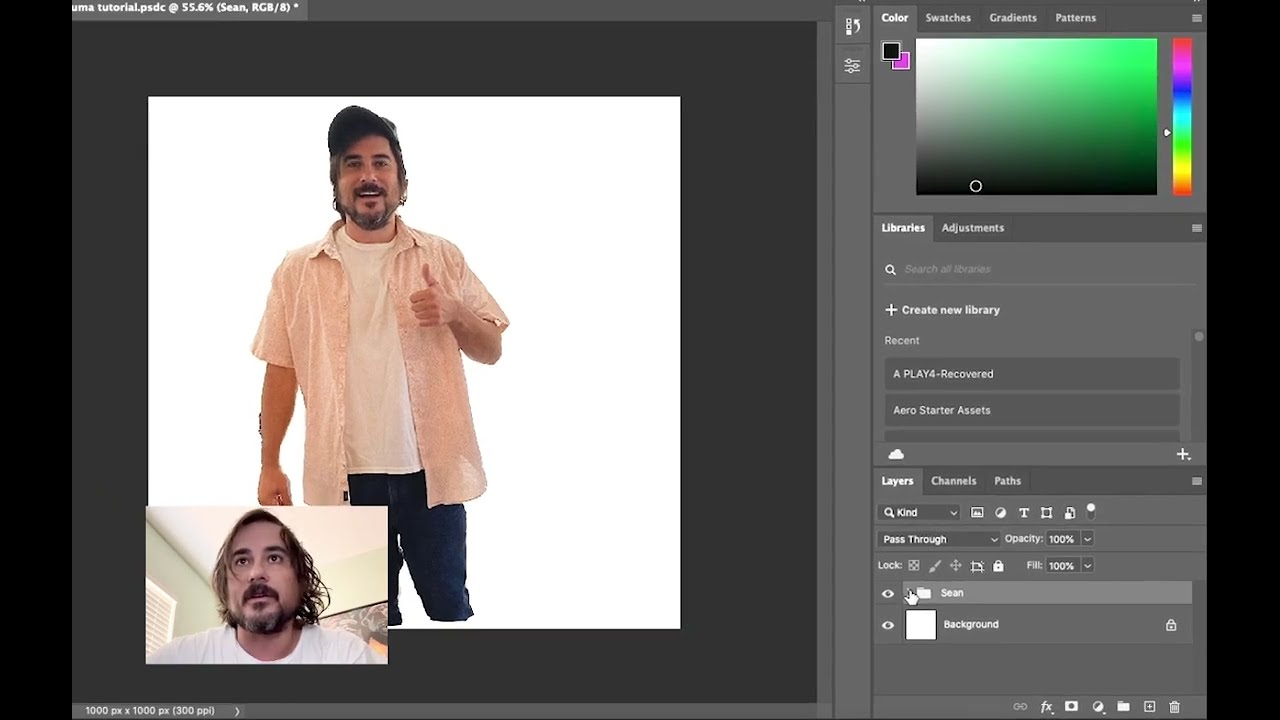
Task: Select the Color tab
Action: pyautogui.click(x=895, y=18)
